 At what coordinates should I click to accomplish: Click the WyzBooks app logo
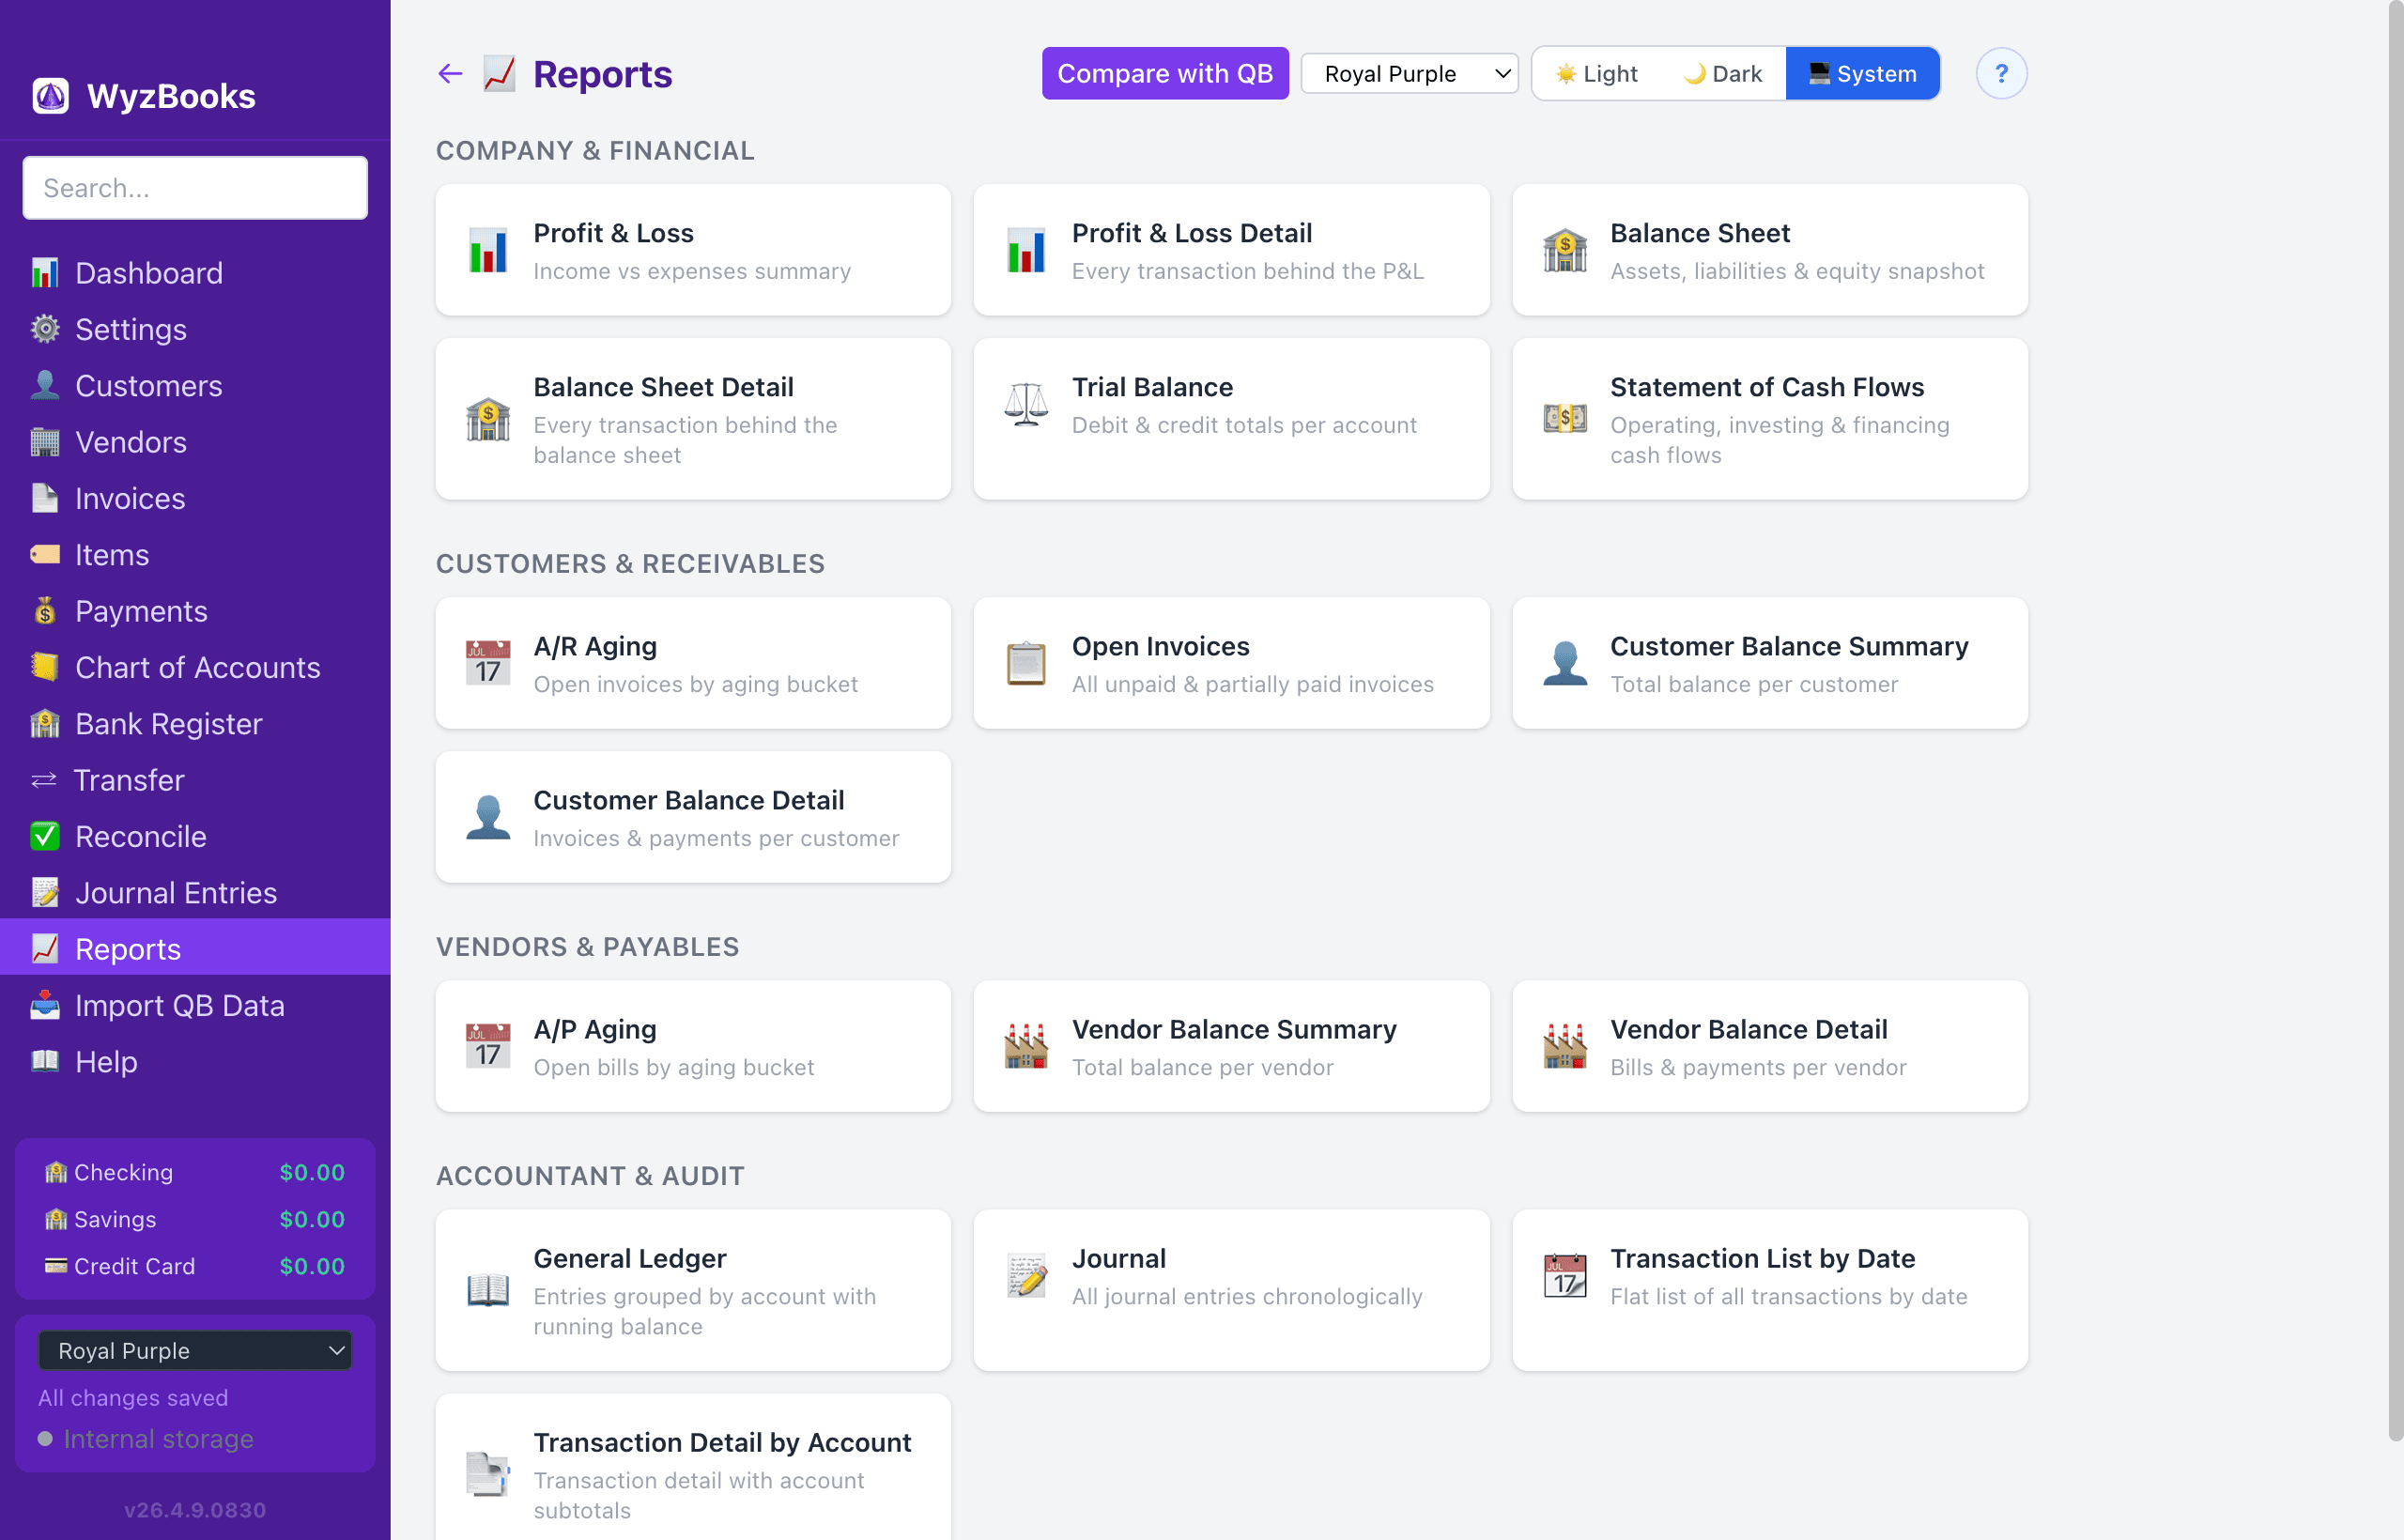[50, 95]
